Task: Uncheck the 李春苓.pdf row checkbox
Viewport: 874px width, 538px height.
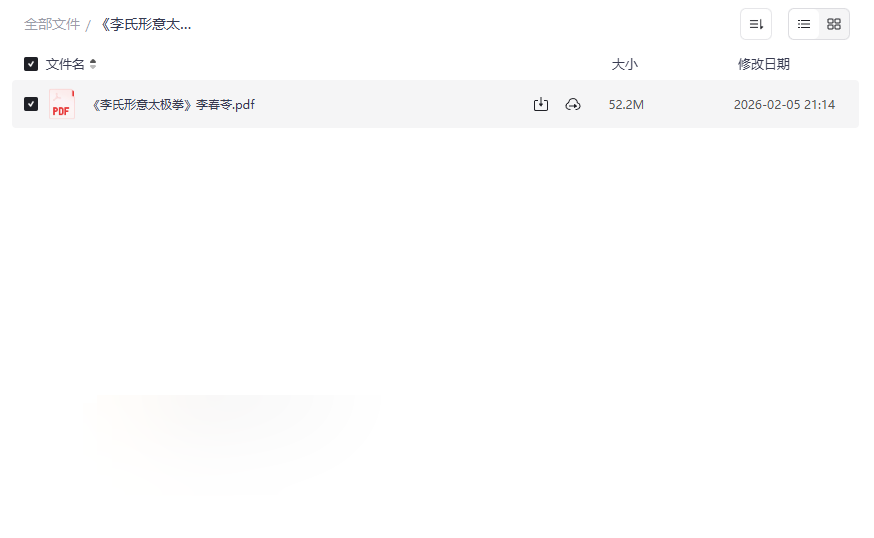Action: [x=31, y=104]
